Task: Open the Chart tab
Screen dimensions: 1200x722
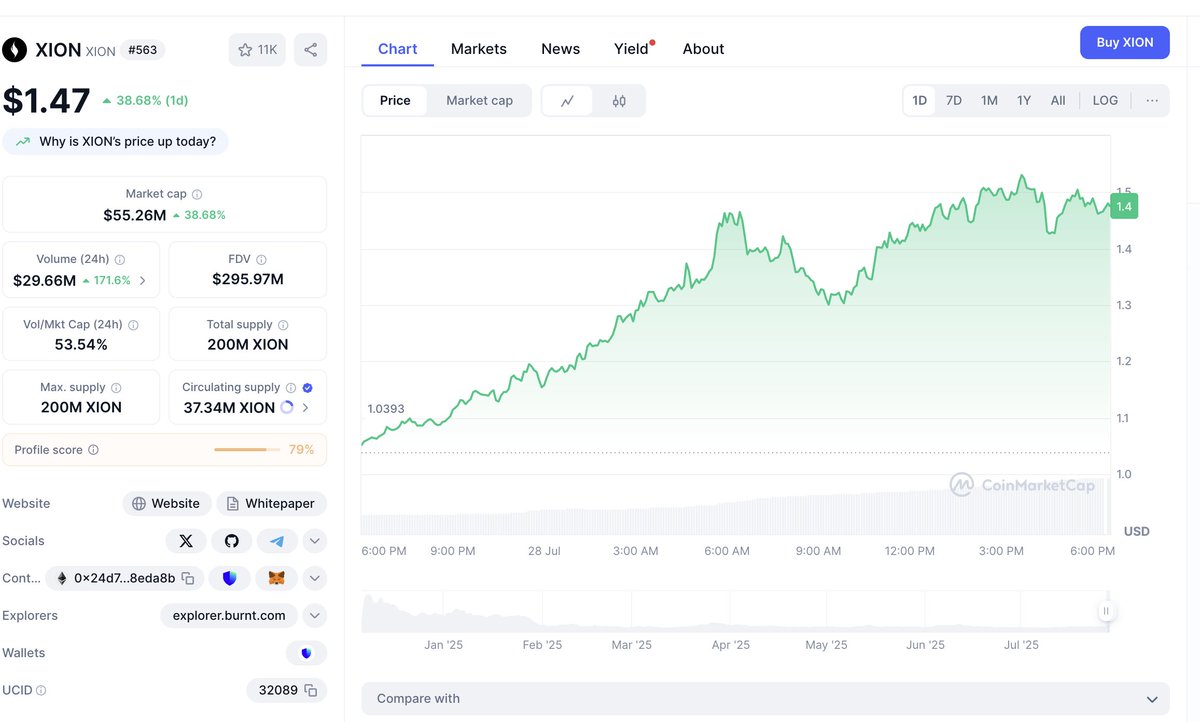Action: (x=397, y=49)
